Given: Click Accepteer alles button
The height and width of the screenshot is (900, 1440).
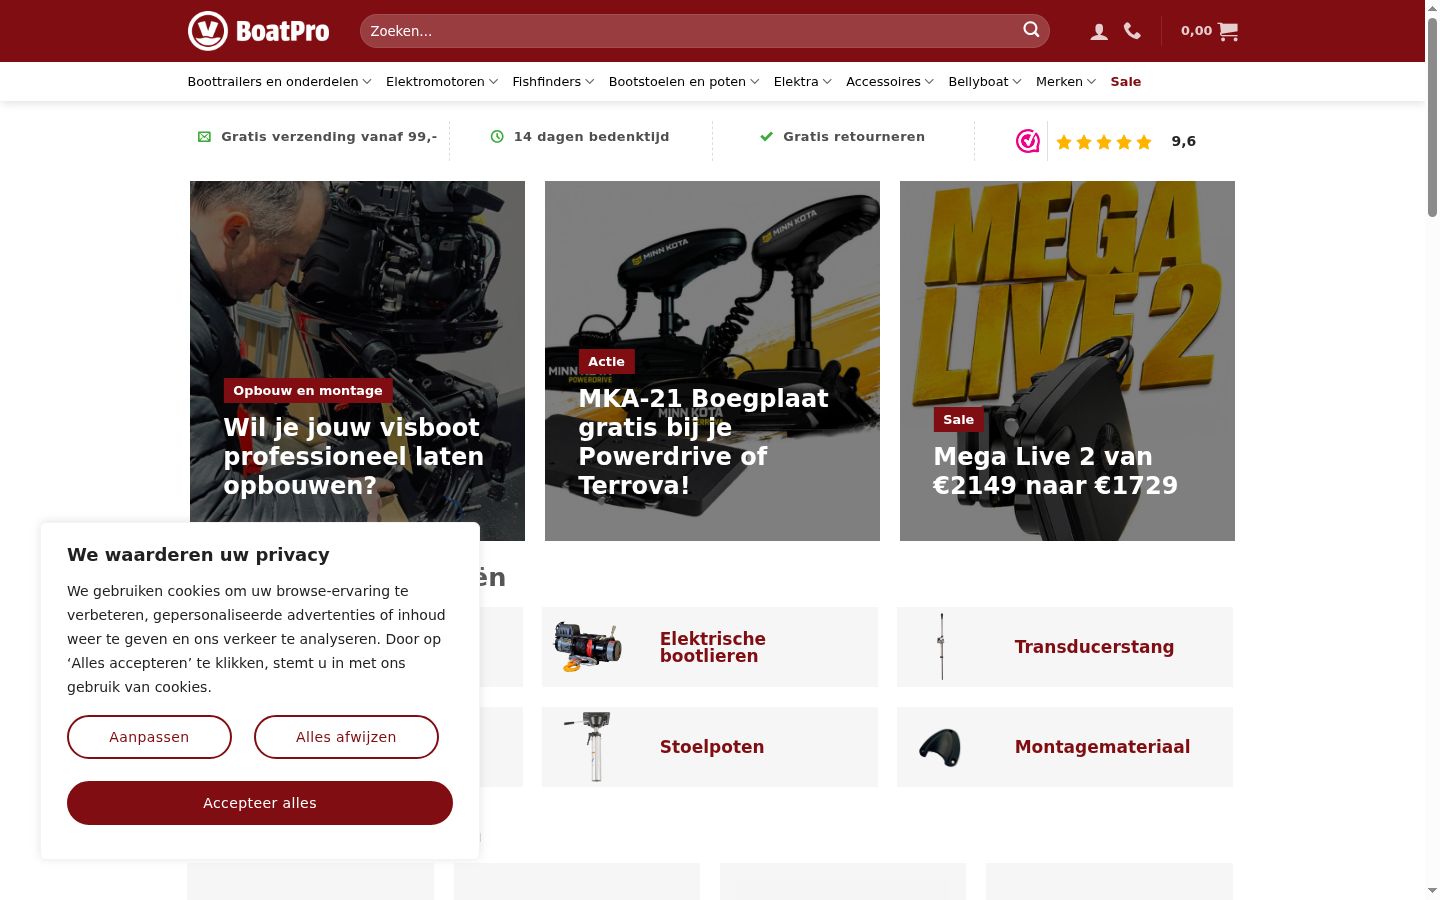Looking at the screenshot, I should tap(260, 803).
